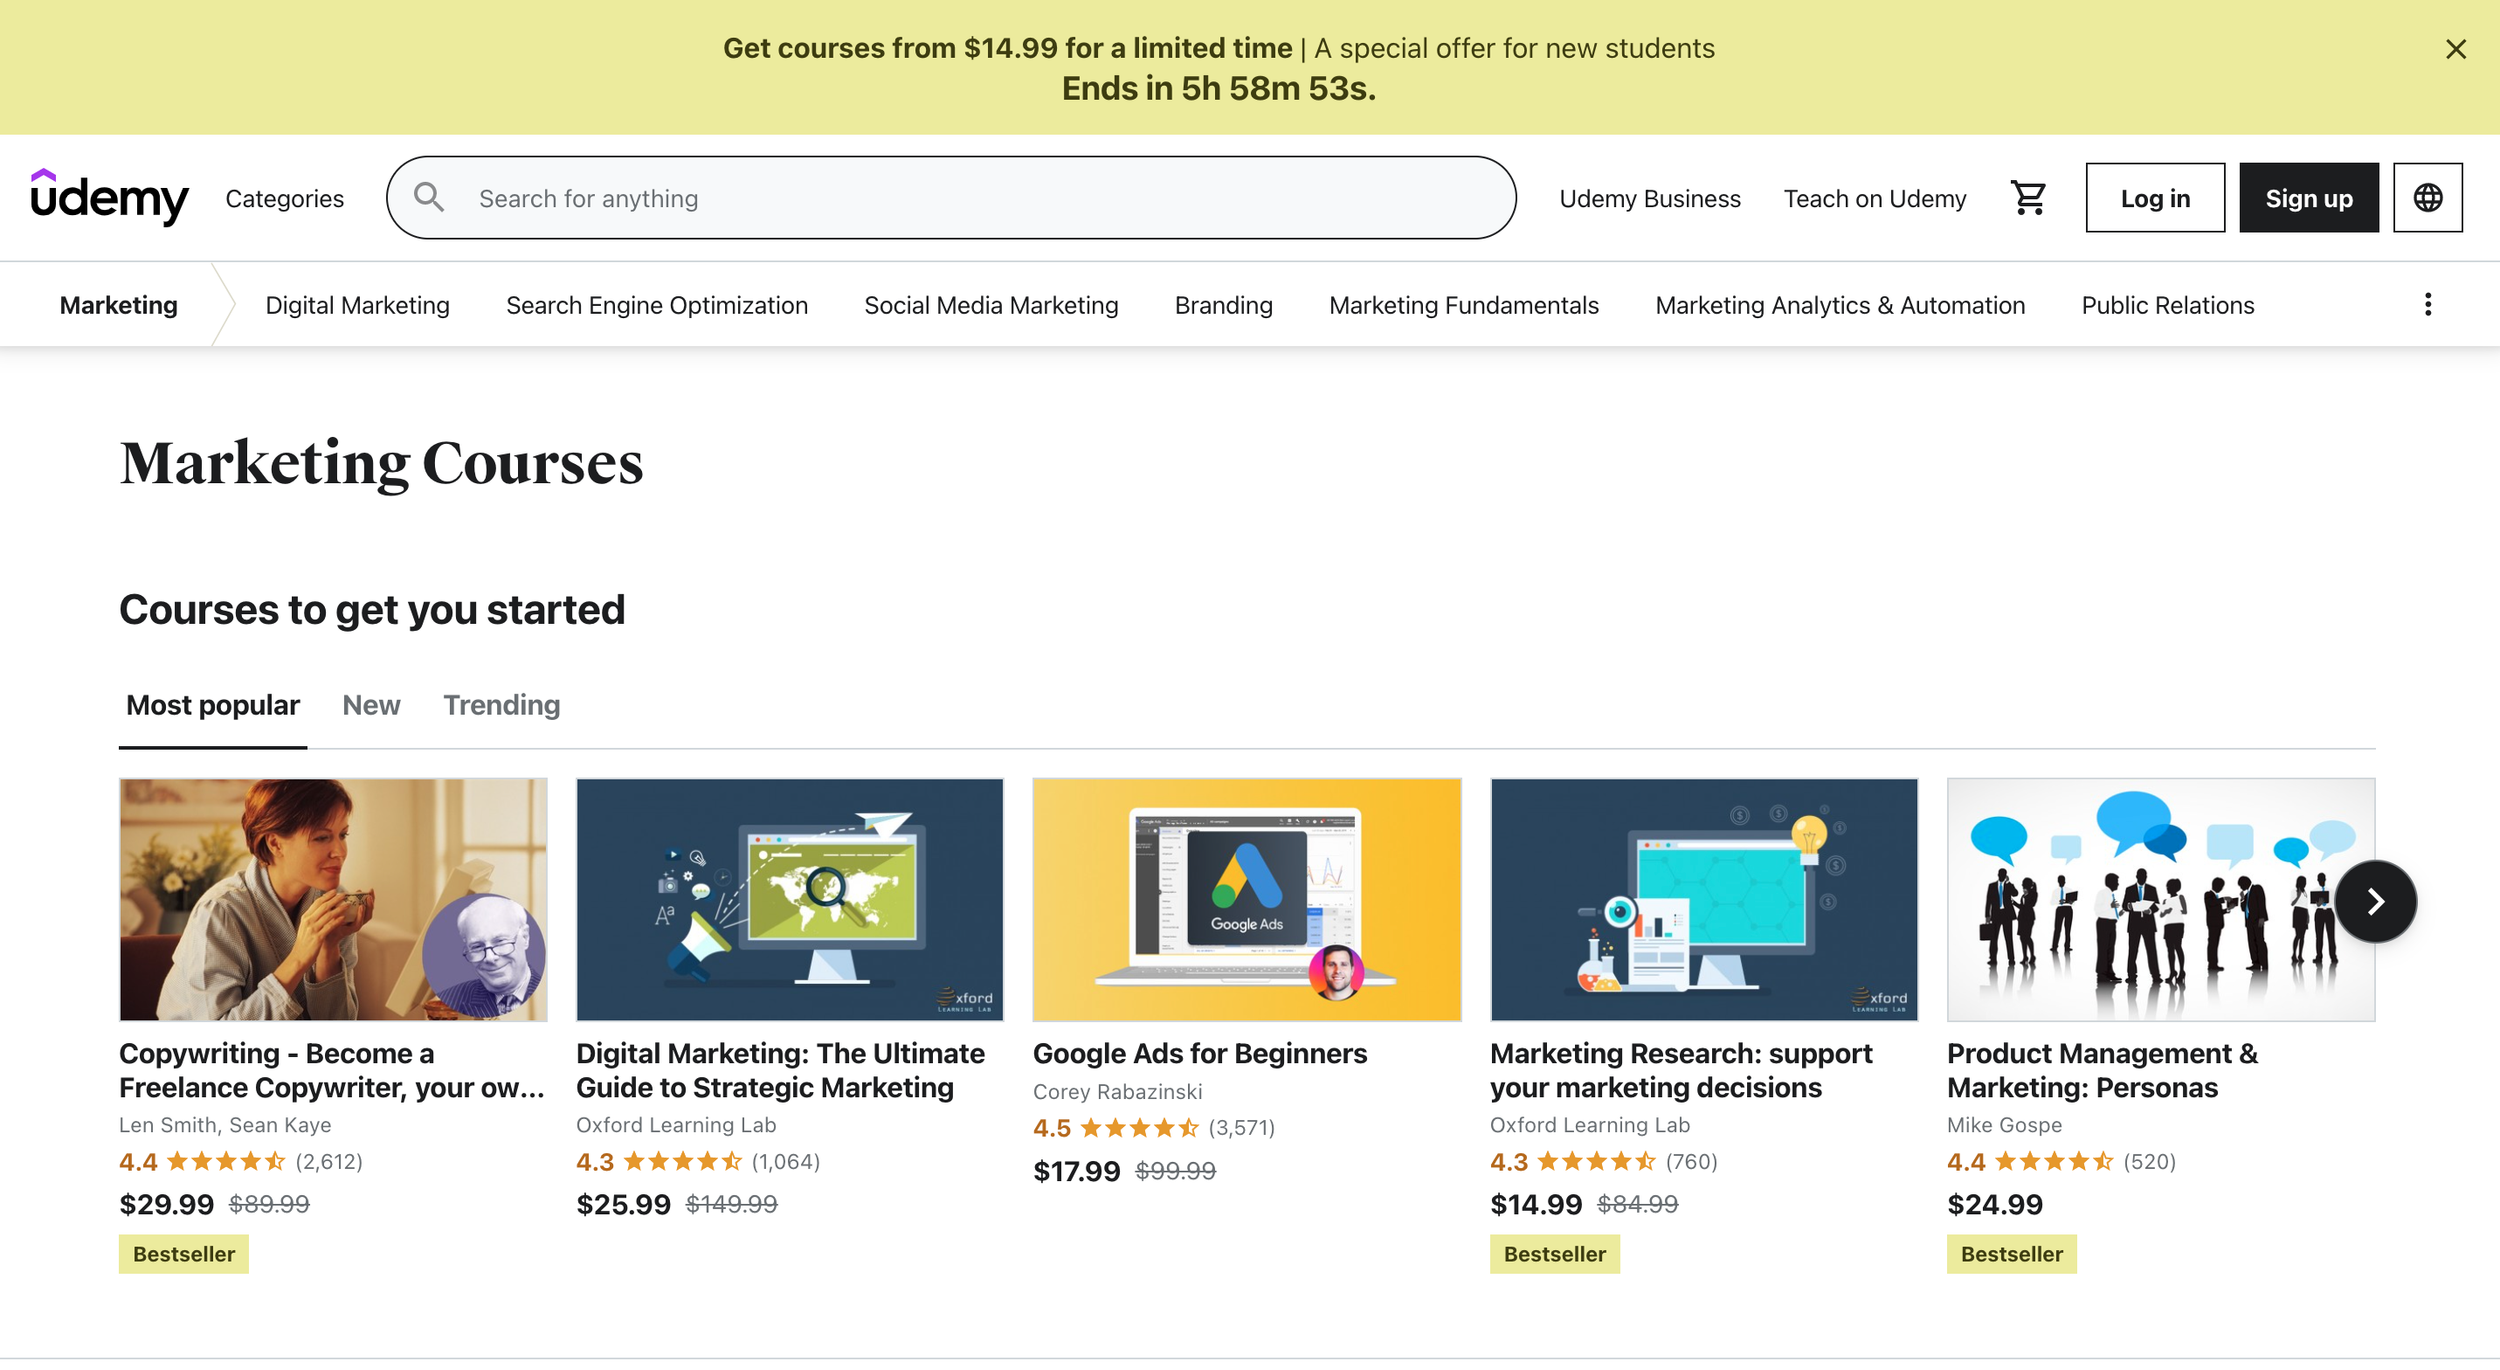Select the Most popular tab
Image resolution: width=2500 pixels, height=1370 pixels.
pos(212,705)
